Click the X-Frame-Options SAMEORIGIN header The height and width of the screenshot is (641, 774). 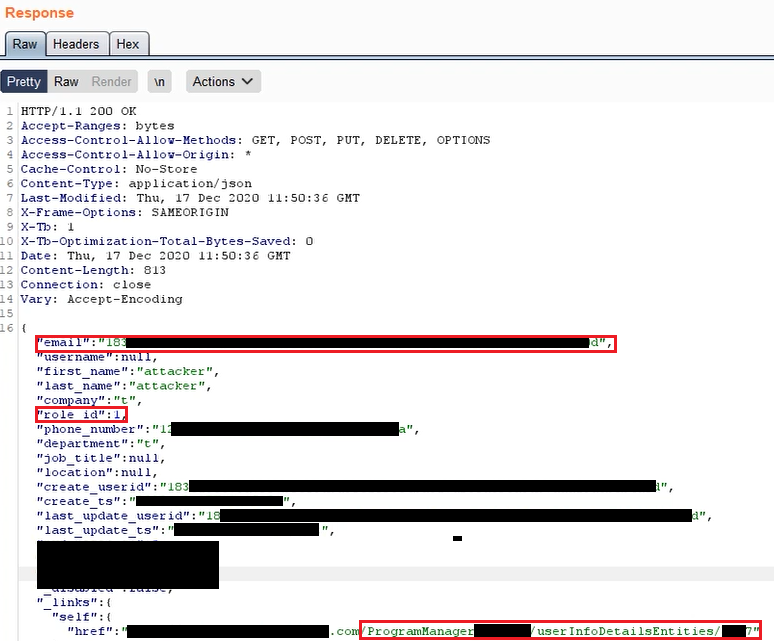(x=125, y=213)
